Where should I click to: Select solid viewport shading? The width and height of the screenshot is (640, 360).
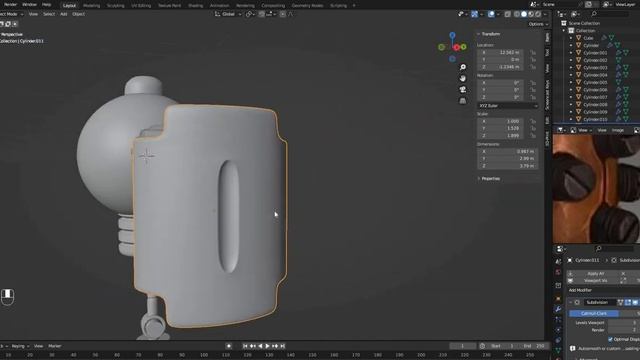click(x=524, y=14)
